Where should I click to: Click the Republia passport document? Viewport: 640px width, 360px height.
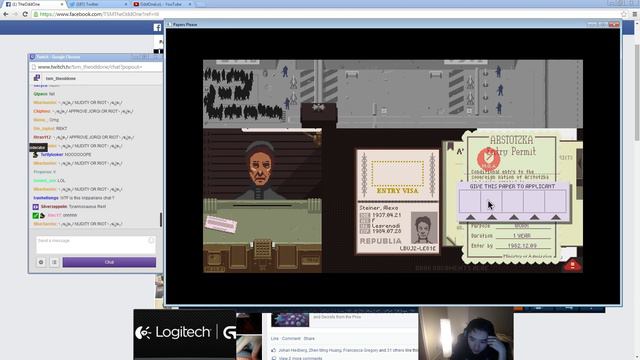click(398, 202)
